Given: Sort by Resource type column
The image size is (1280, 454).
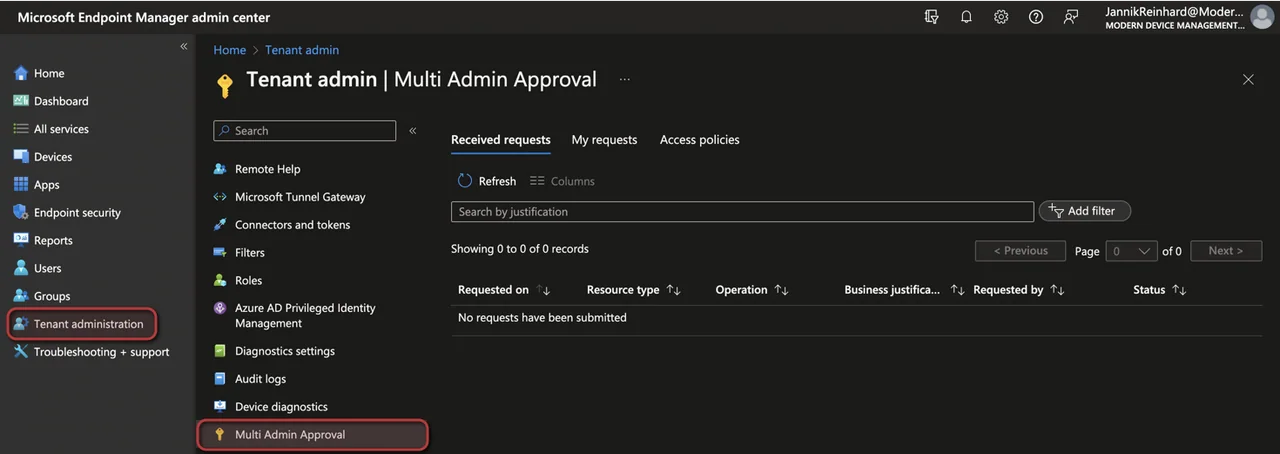Looking at the screenshot, I should coord(633,290).
